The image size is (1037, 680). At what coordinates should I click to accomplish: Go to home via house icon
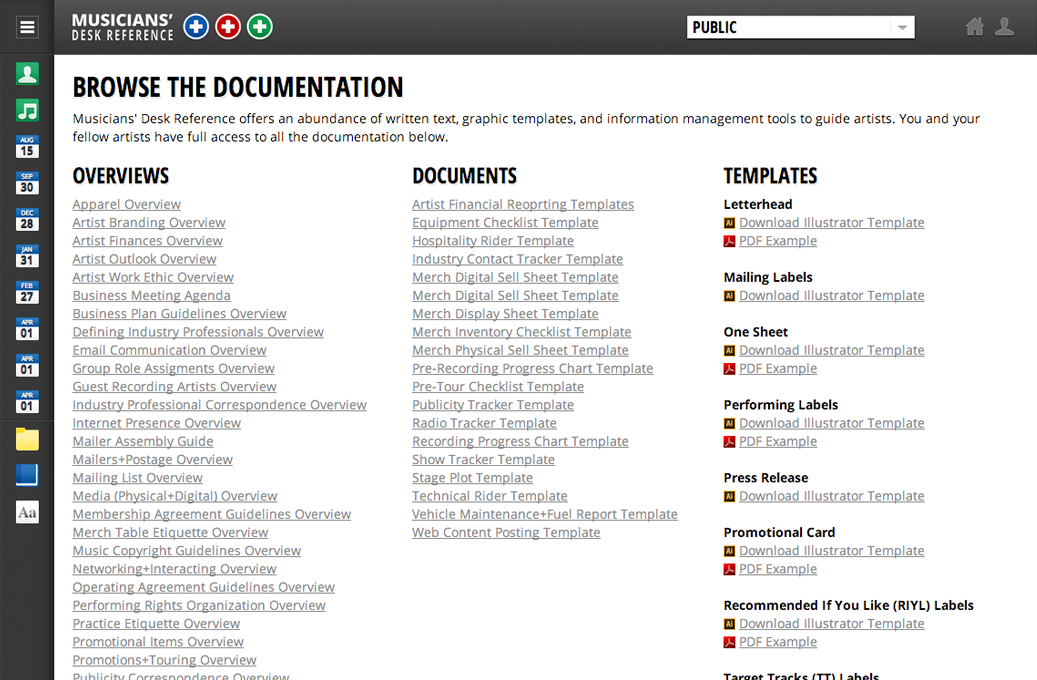click(974, 27)
